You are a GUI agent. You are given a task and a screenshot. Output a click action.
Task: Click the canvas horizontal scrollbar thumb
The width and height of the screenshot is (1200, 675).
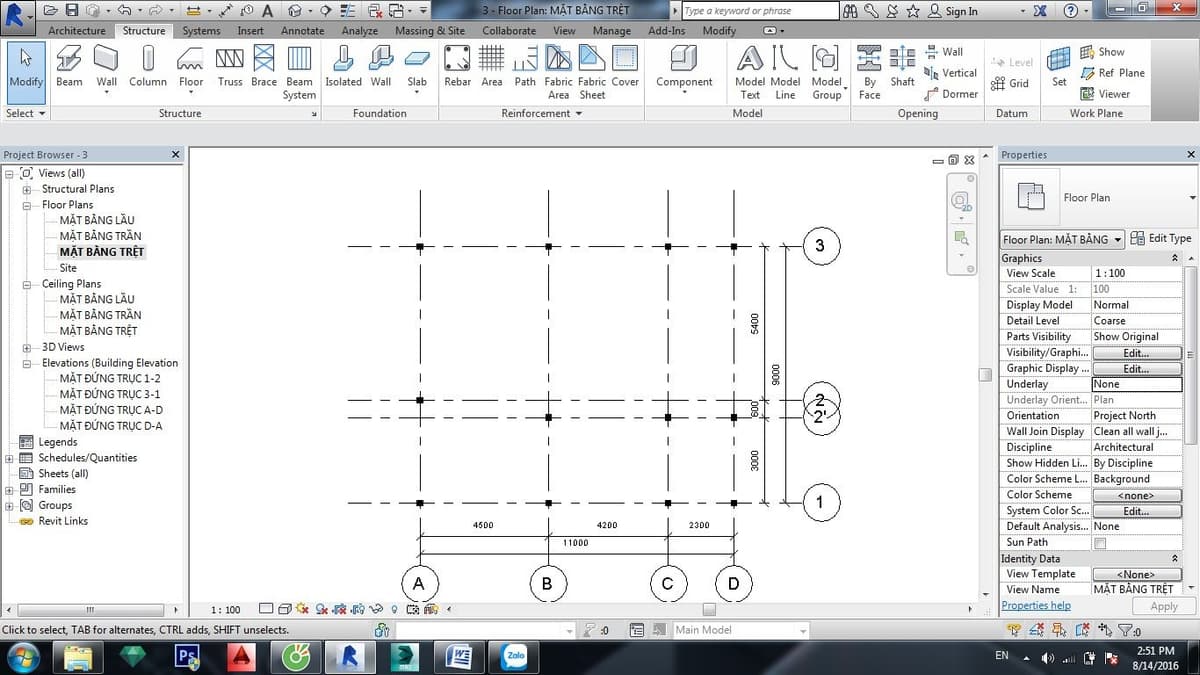(x=709, y=609)
